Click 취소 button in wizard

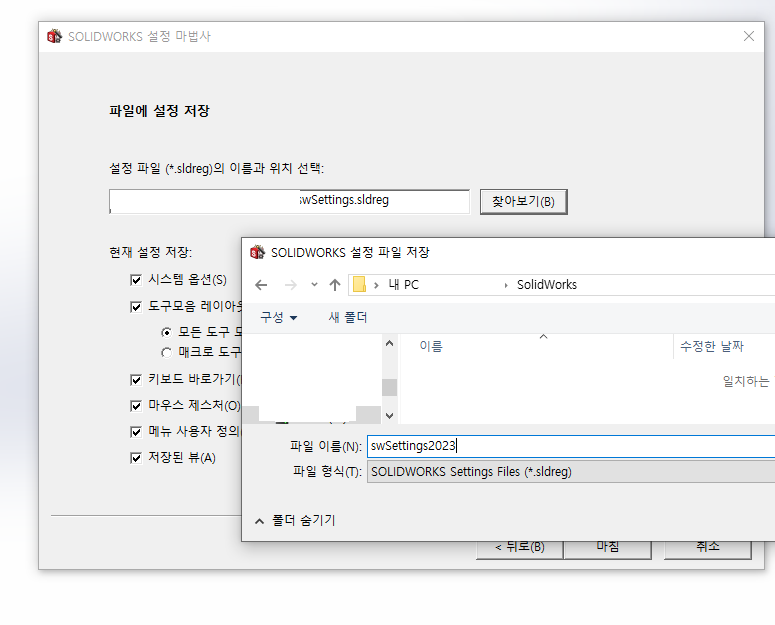tap(708, 550)
